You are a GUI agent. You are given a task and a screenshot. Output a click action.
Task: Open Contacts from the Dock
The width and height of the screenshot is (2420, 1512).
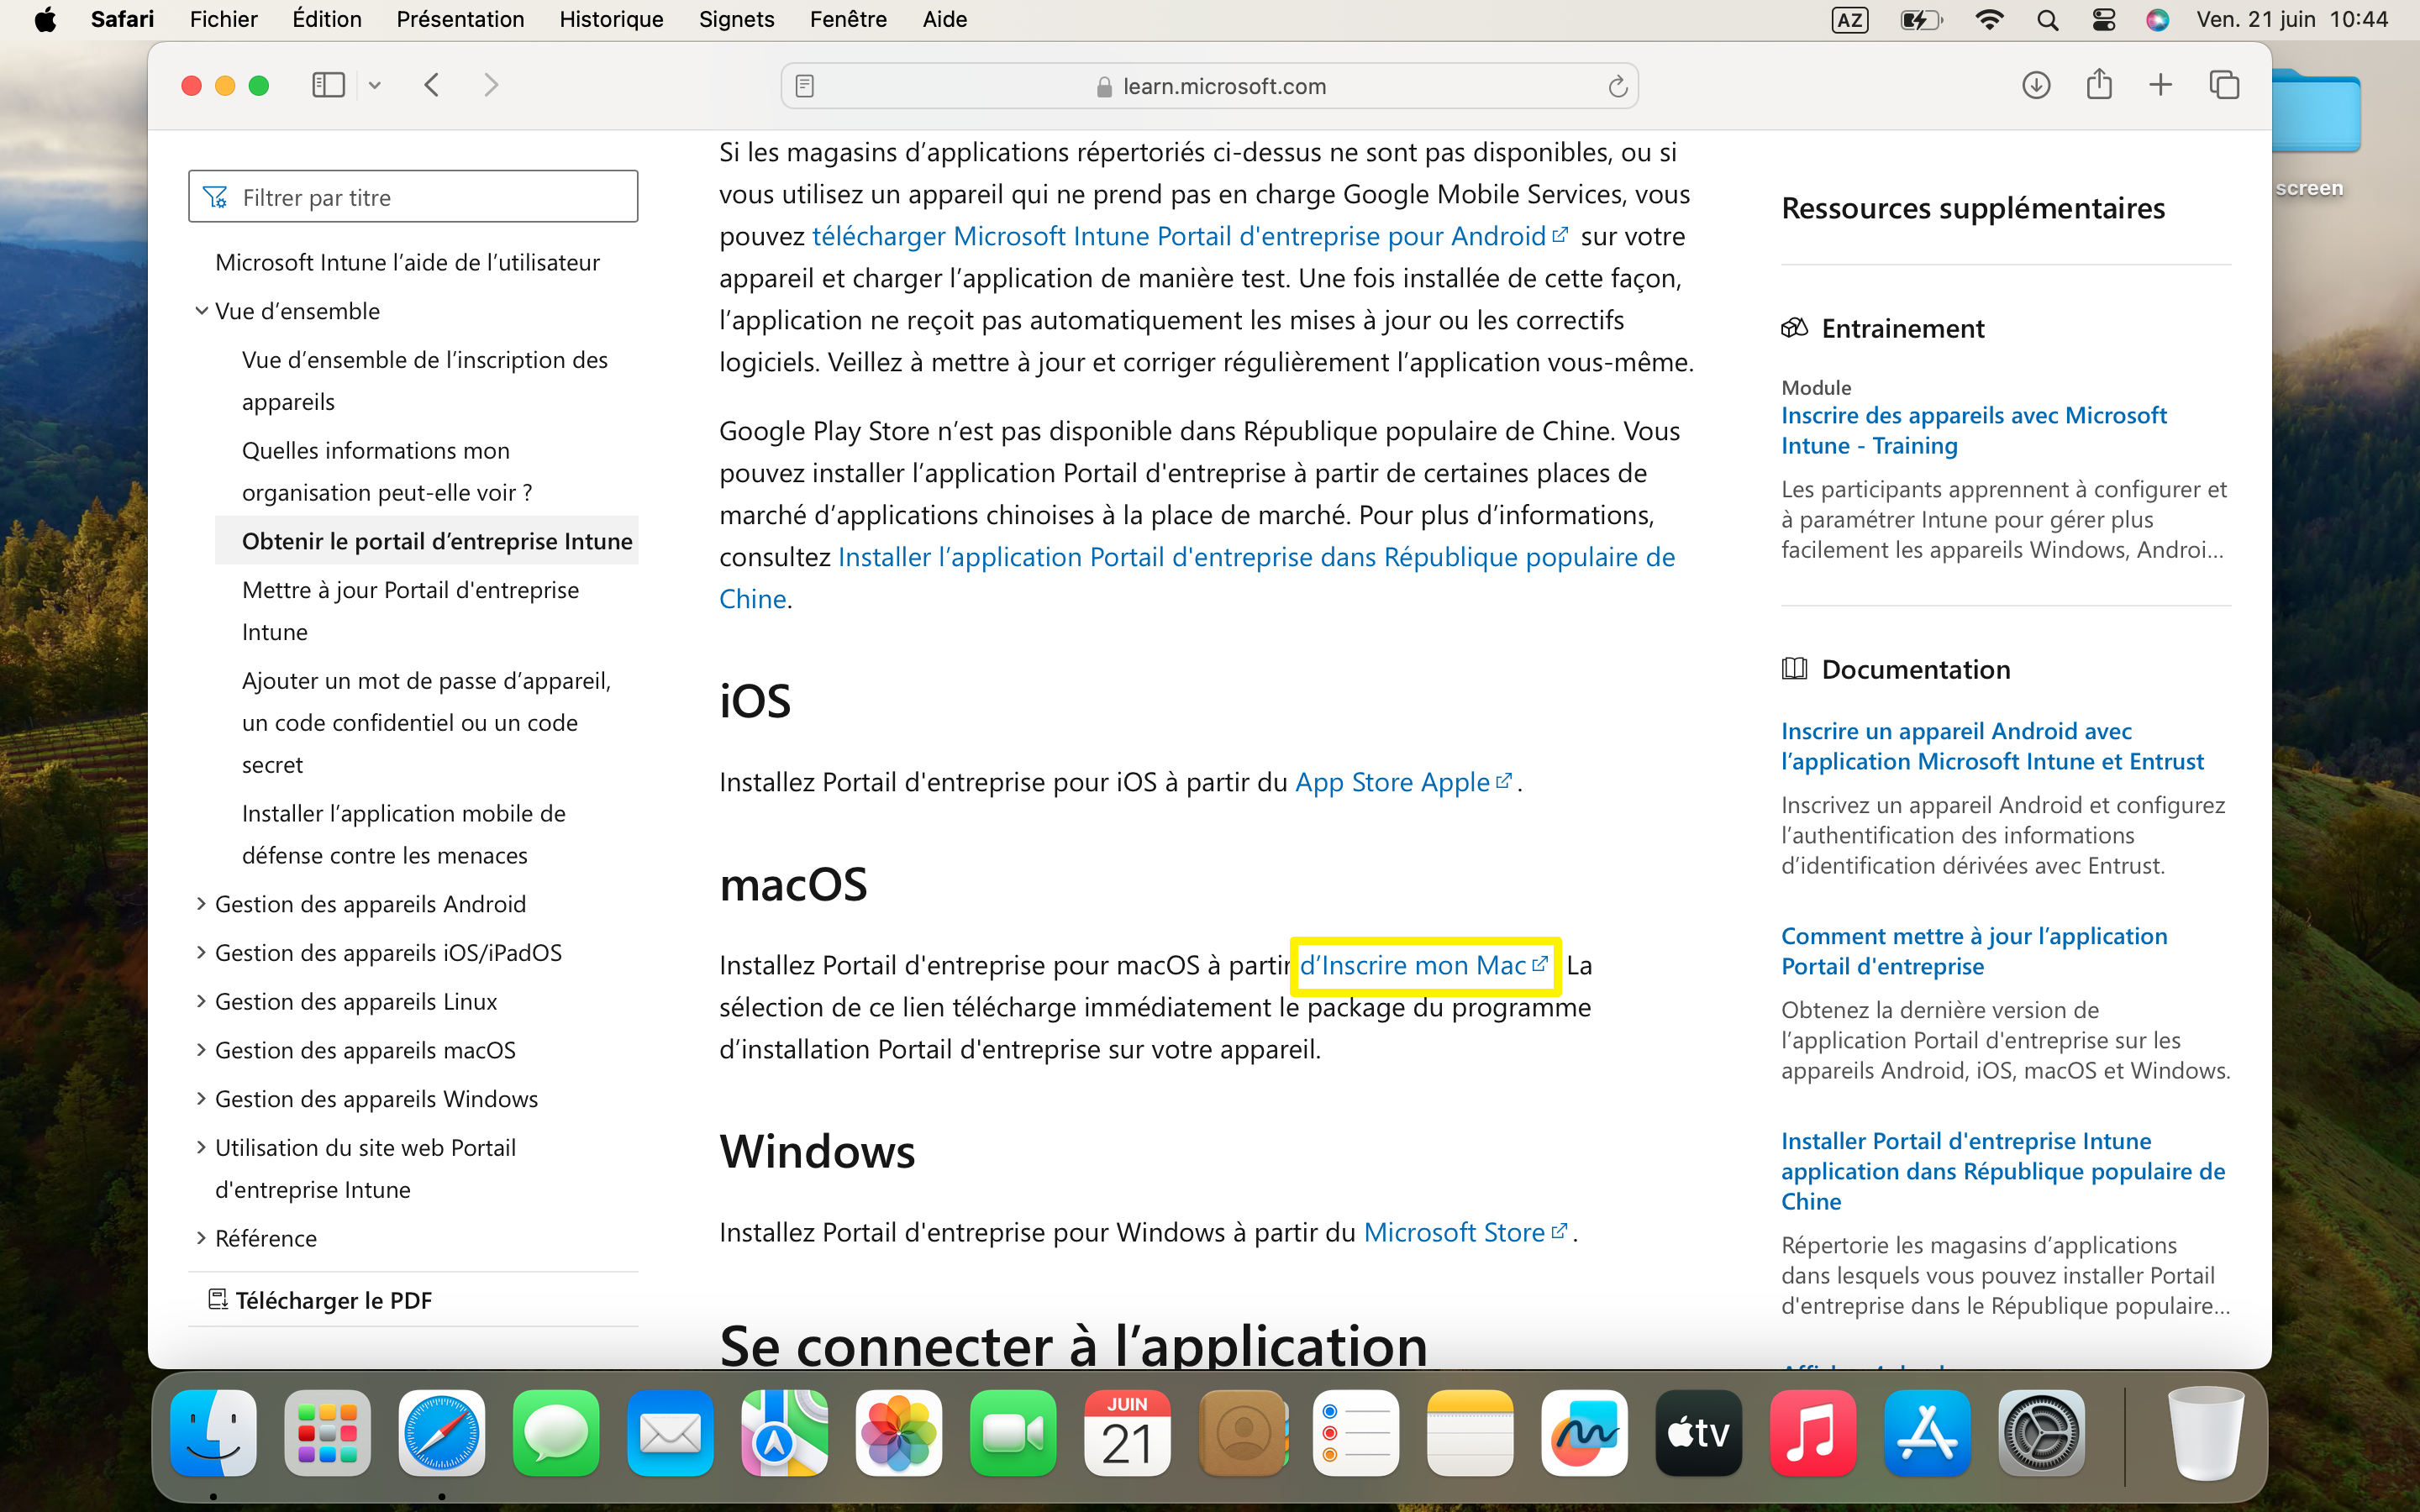[1242, 1433]
